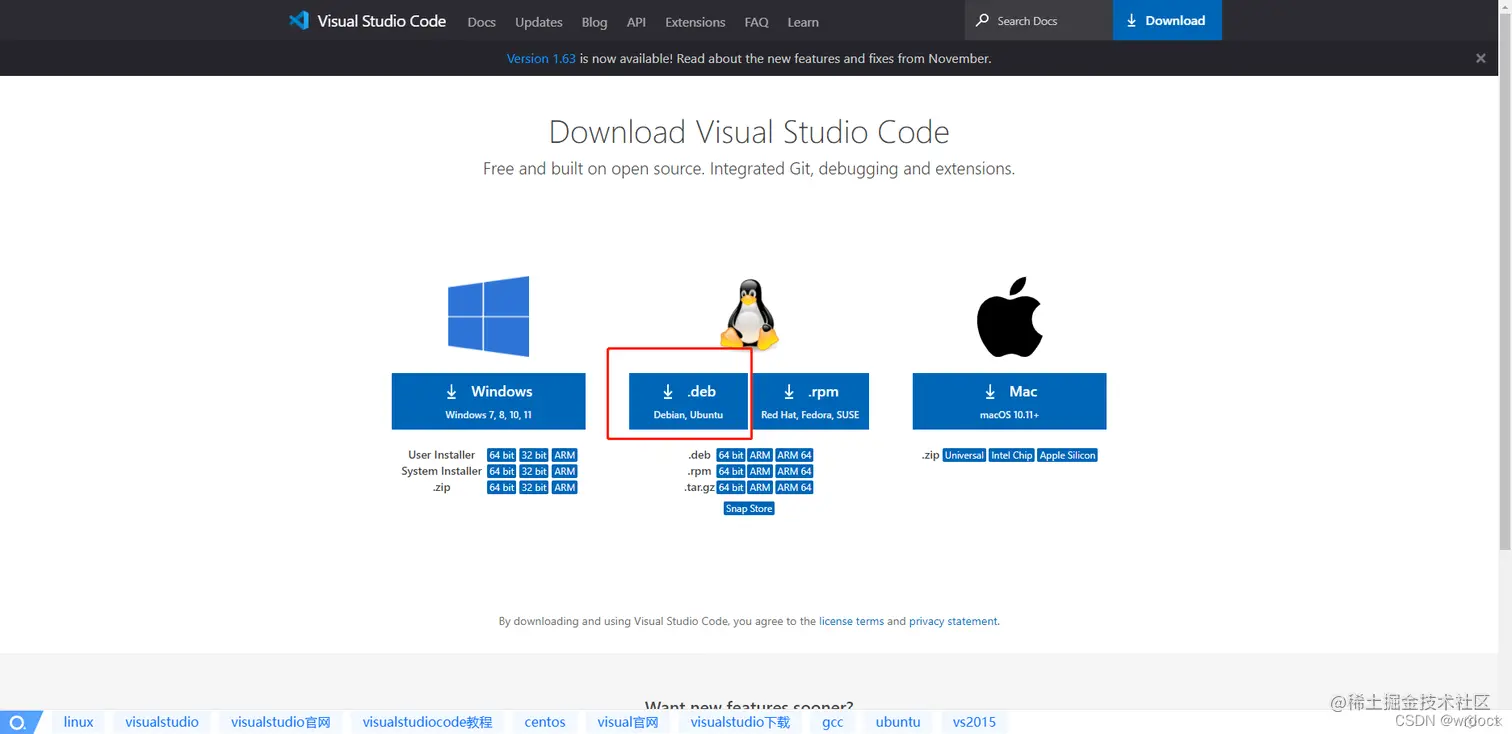Image resolution: width=1512 pixels, height=734 pixels.
Task: Click the centos suggestion tag
Action: click(545, 722)
